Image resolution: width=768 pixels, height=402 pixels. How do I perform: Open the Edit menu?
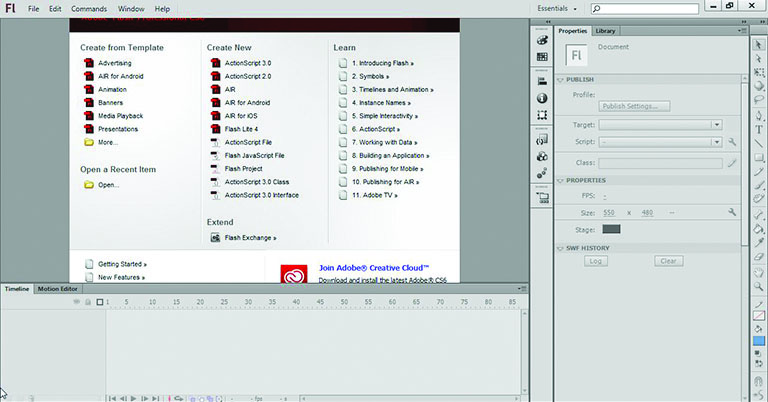pos(55,9)
